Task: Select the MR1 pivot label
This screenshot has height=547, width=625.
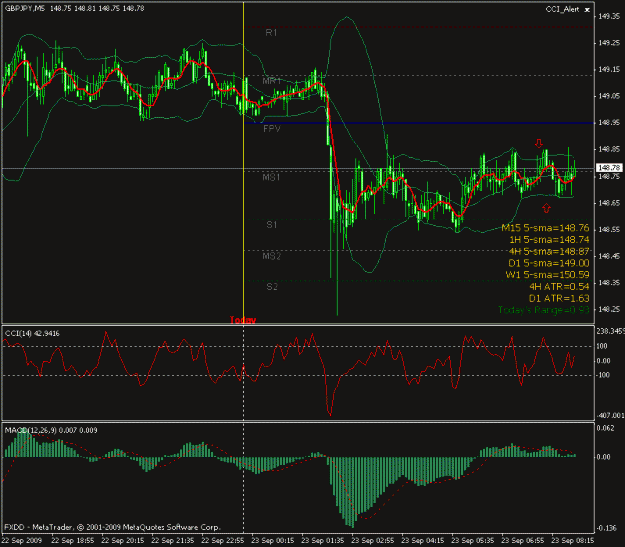Action: pyautogui.click(x=272, y=81)
